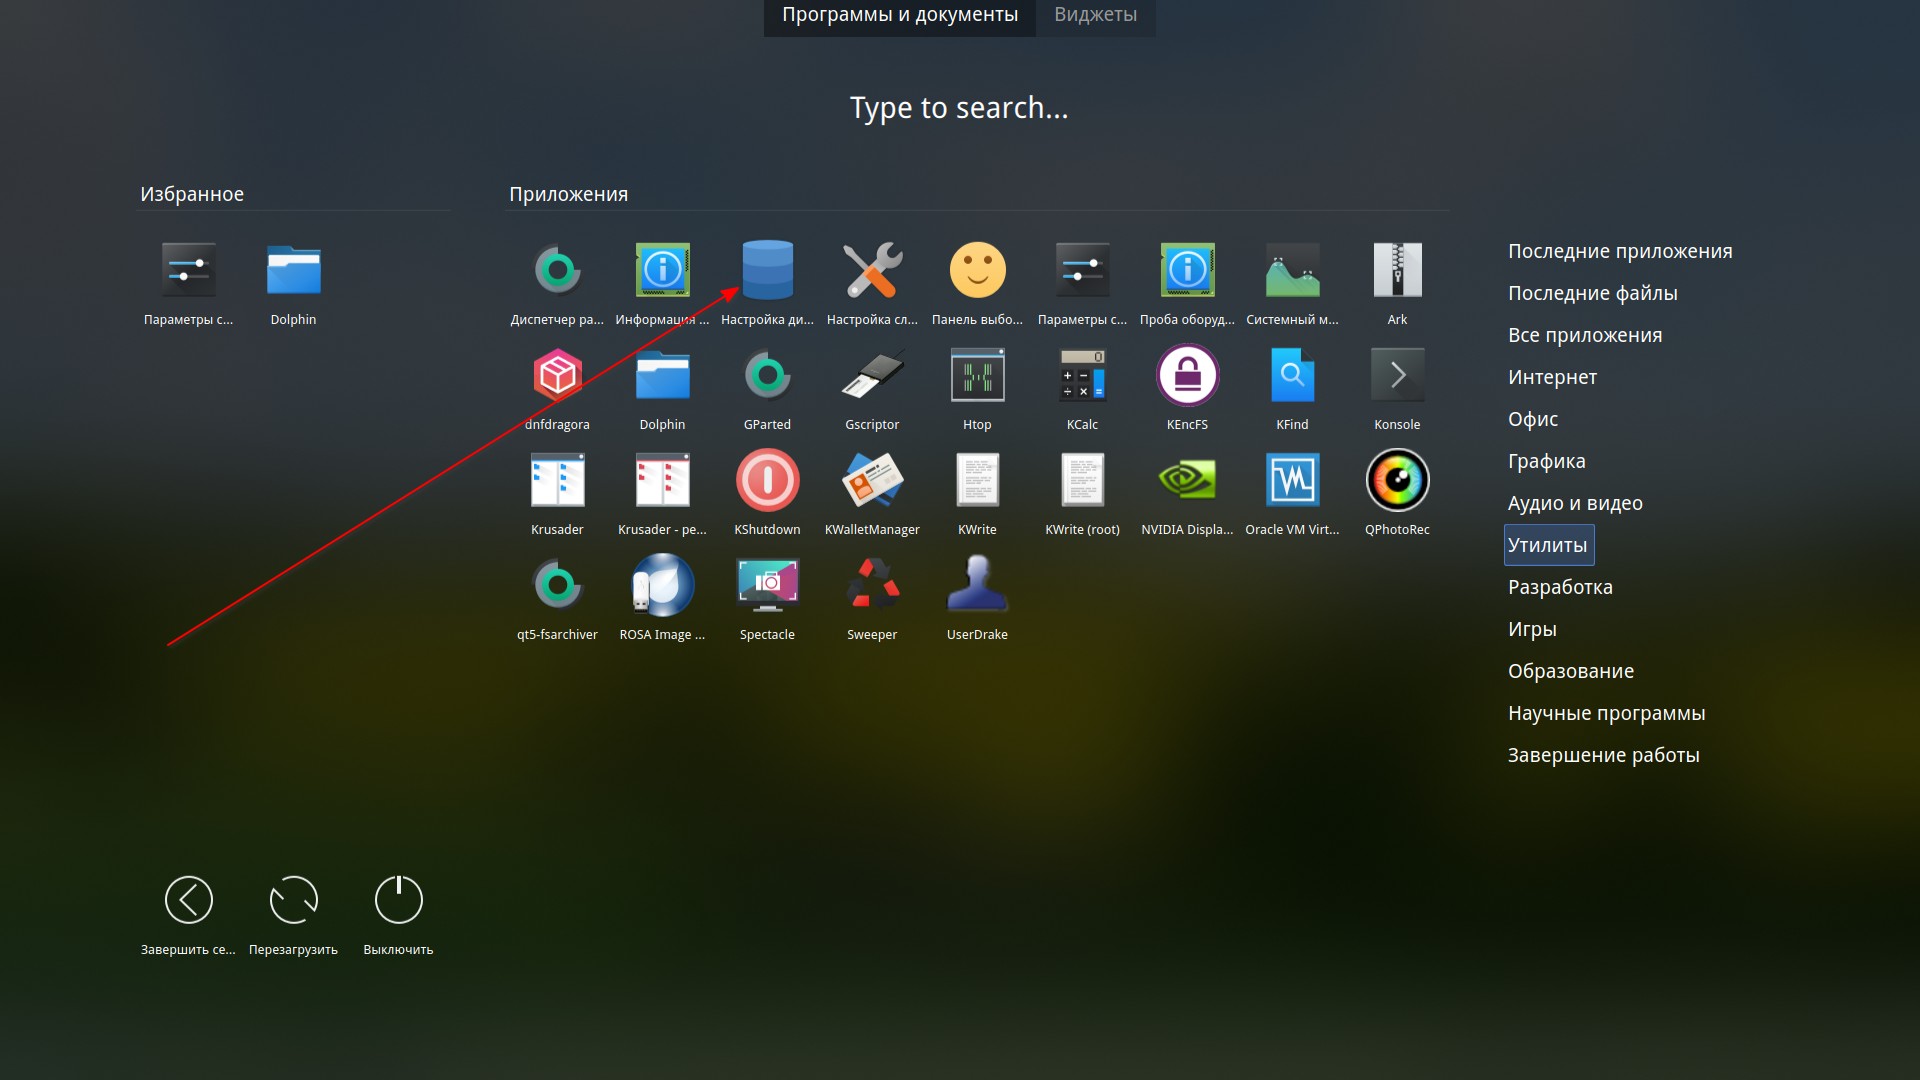
Task: Show the Аудио и видео category
Action: 1574,503
